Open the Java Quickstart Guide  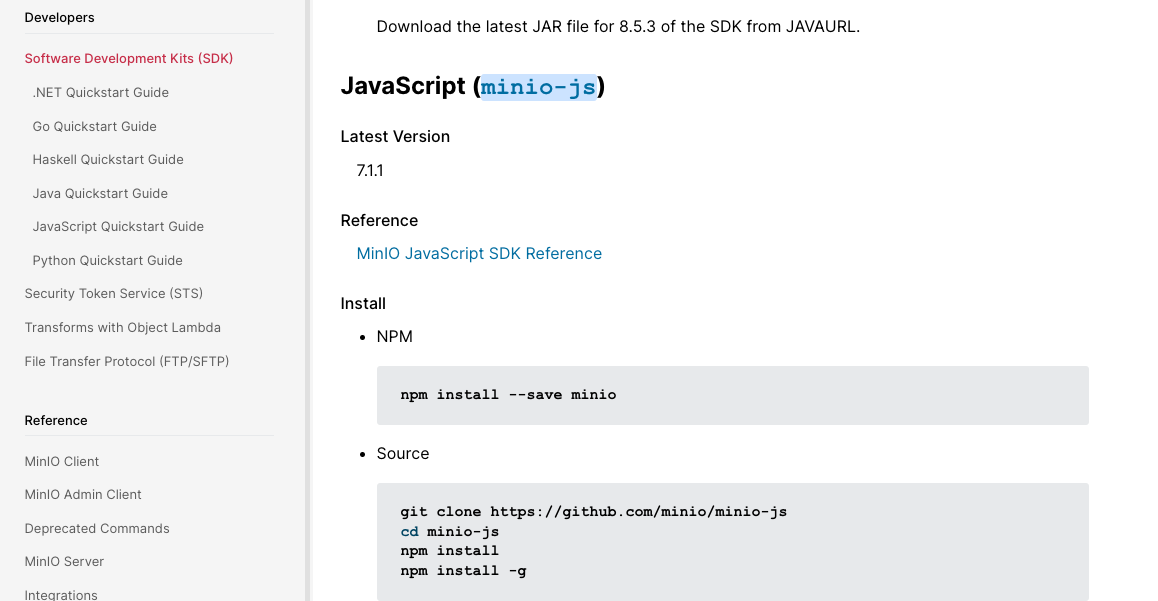100,194
